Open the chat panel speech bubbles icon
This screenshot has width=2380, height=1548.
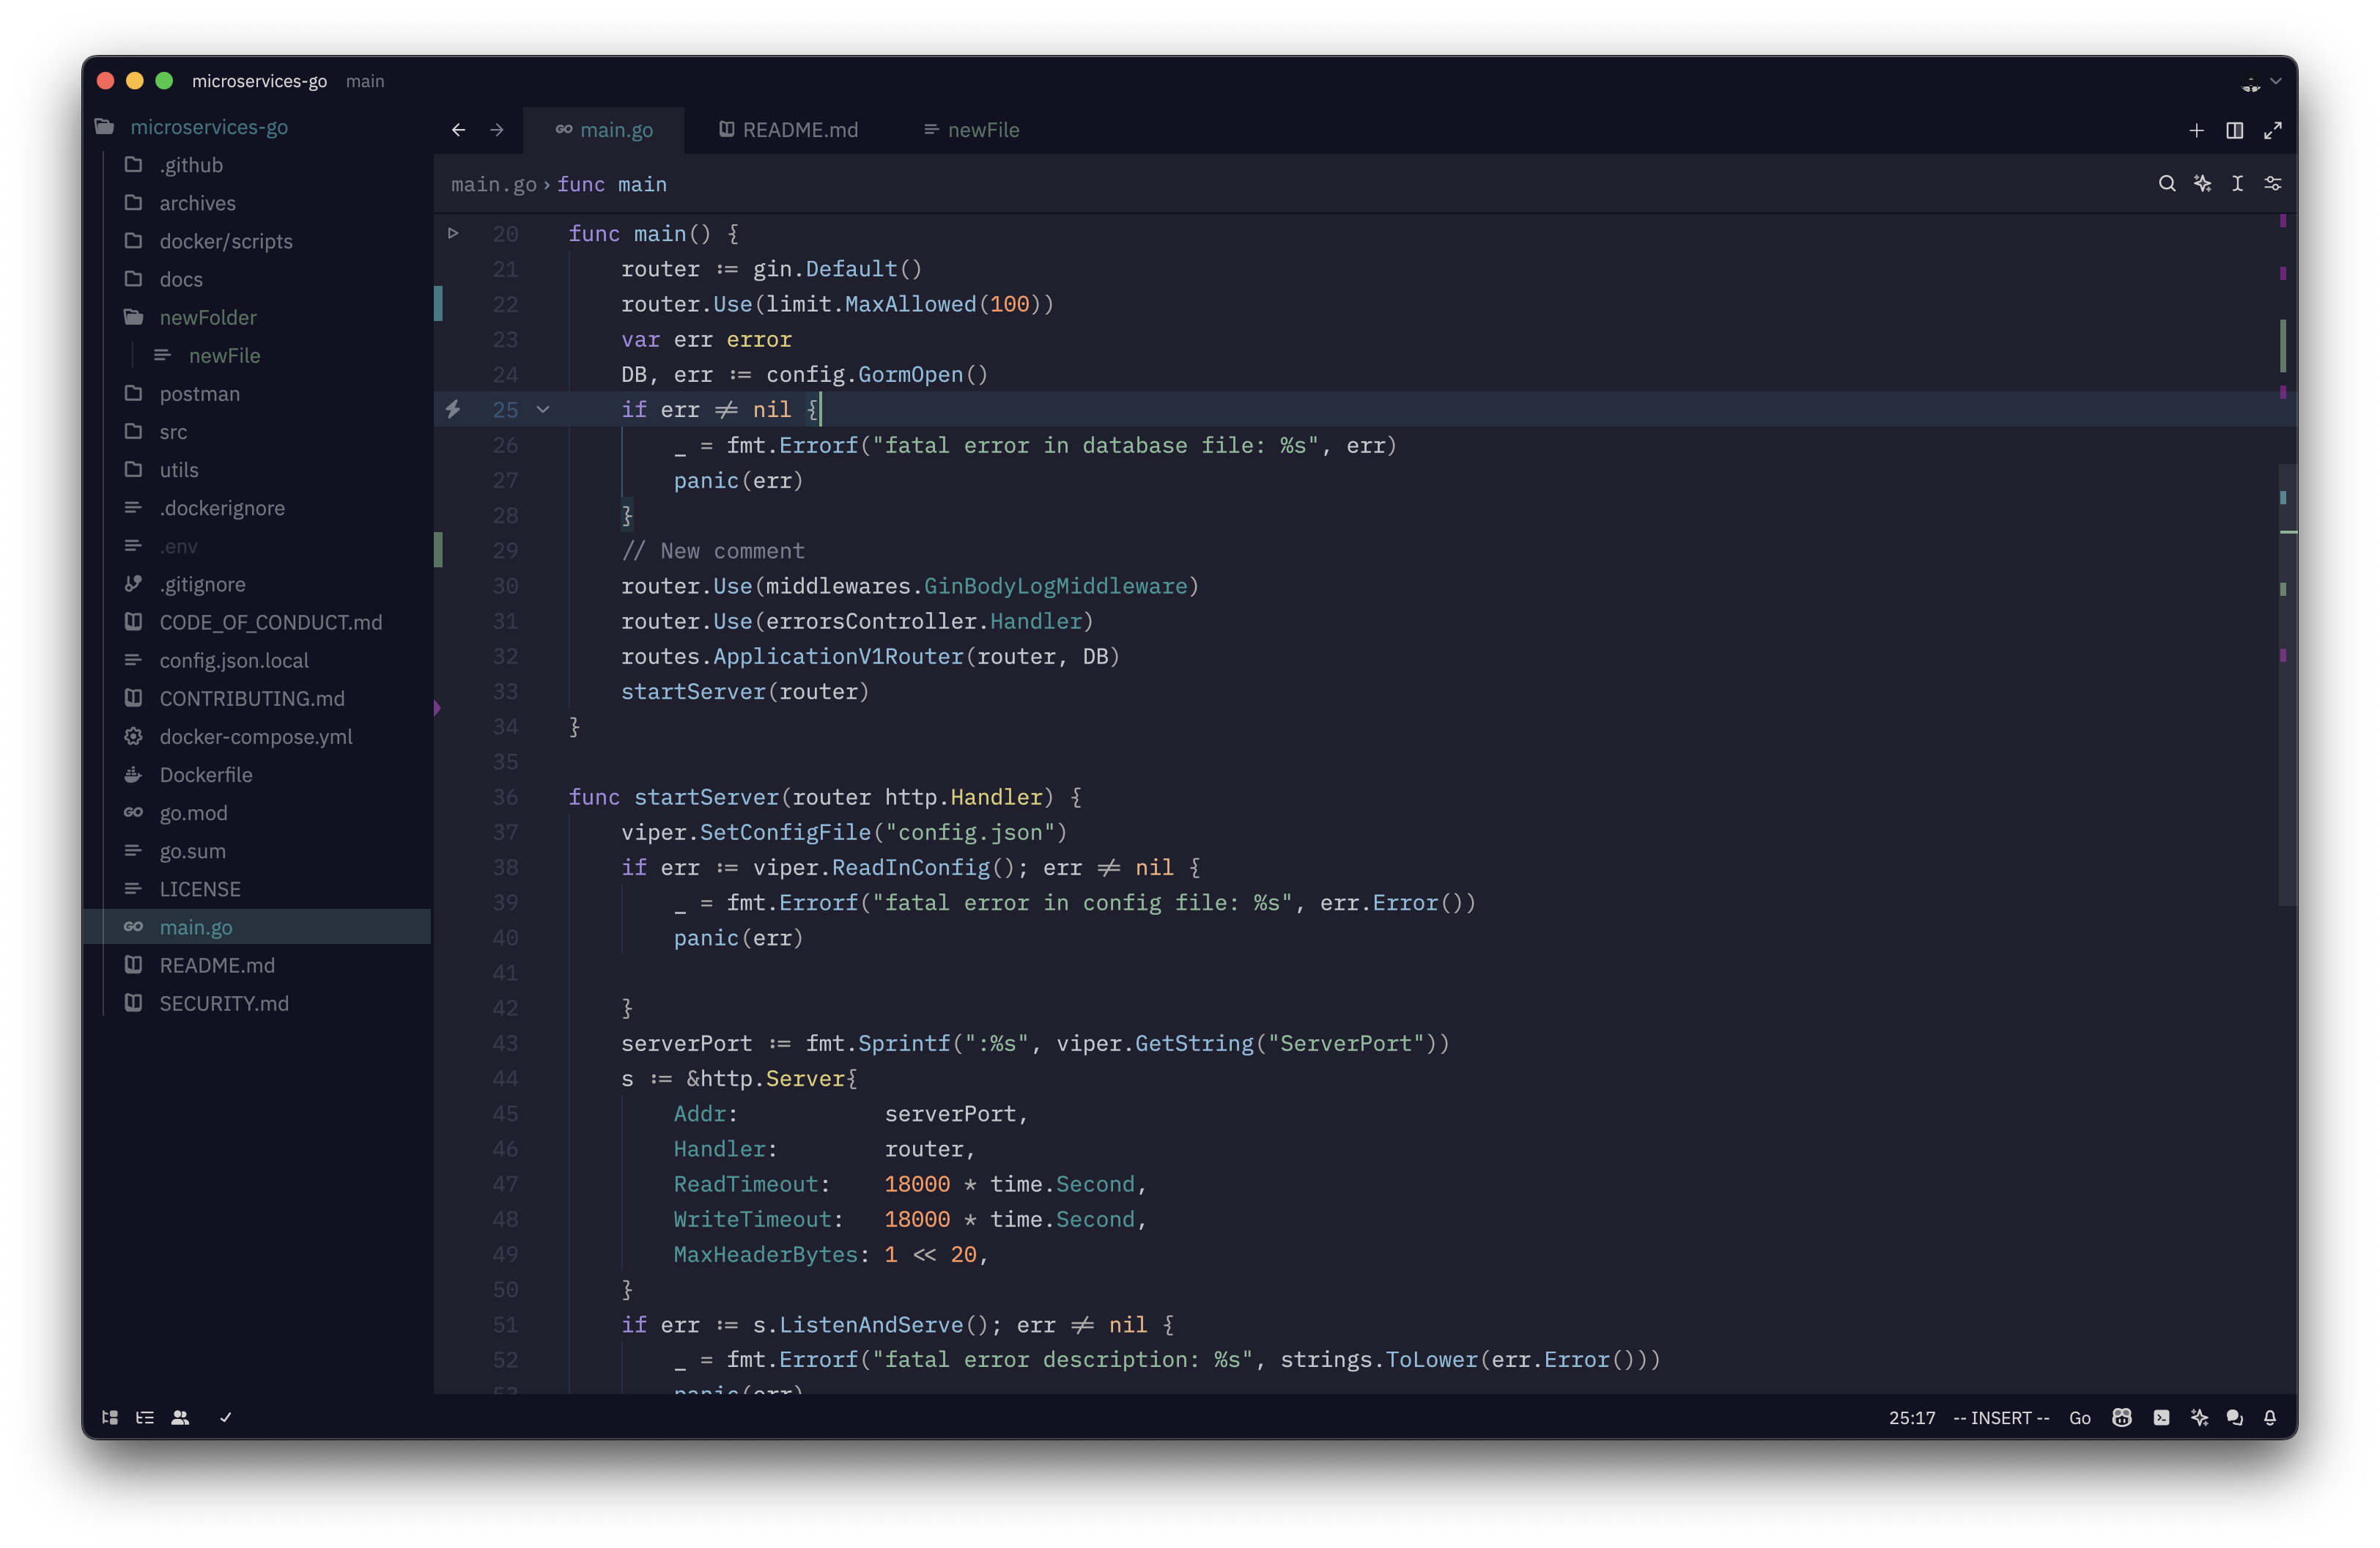(x=2234, y=1417)
